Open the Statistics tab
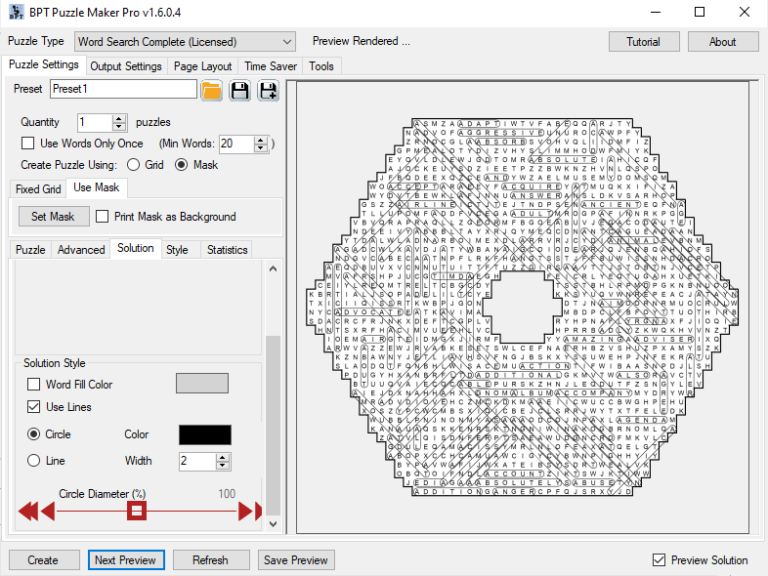This screenshot has width=768, height=576. tap(226, 250)
